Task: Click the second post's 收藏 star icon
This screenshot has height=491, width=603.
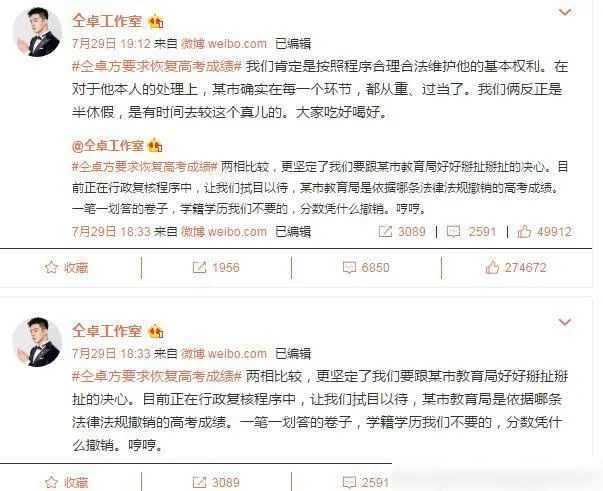Action: [51, 482]
